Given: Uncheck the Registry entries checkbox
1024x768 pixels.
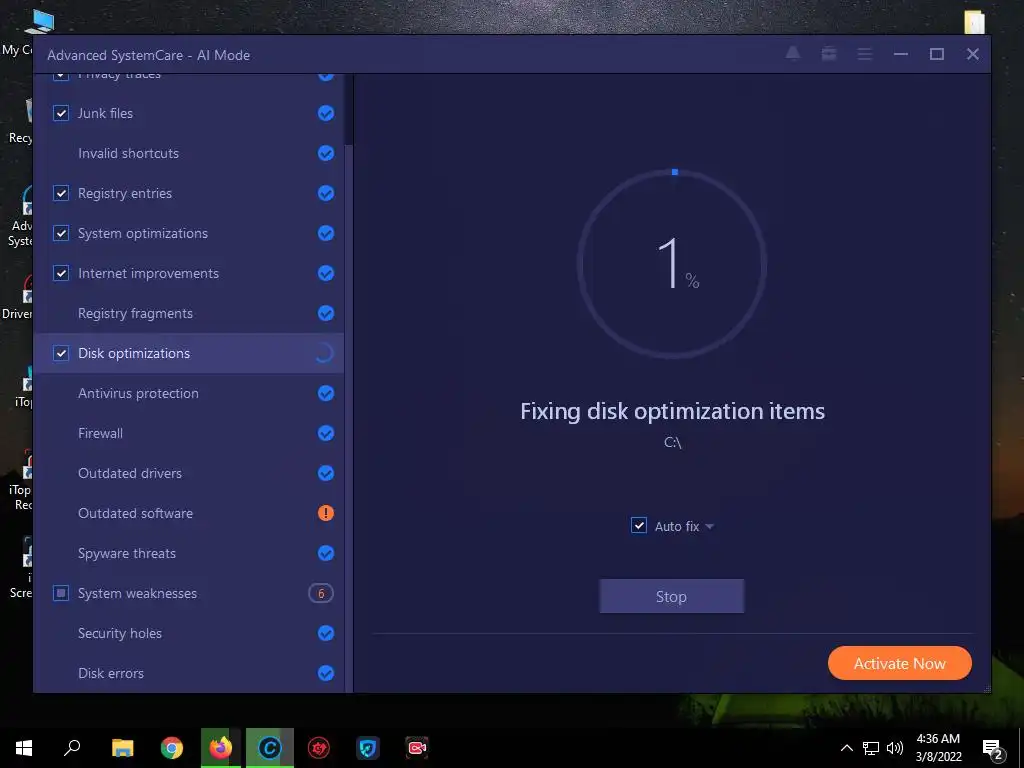Looking at the screenshot, I should point(61,193).
